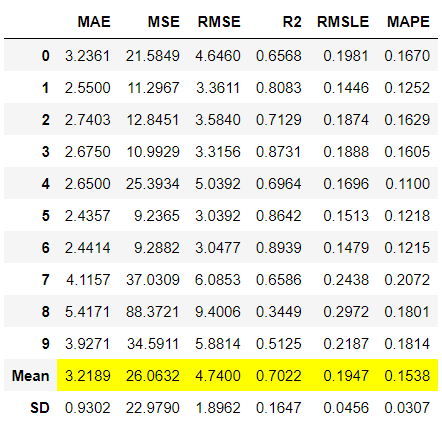
Task: Select the Mean row label
Action: tap(31, 376)
